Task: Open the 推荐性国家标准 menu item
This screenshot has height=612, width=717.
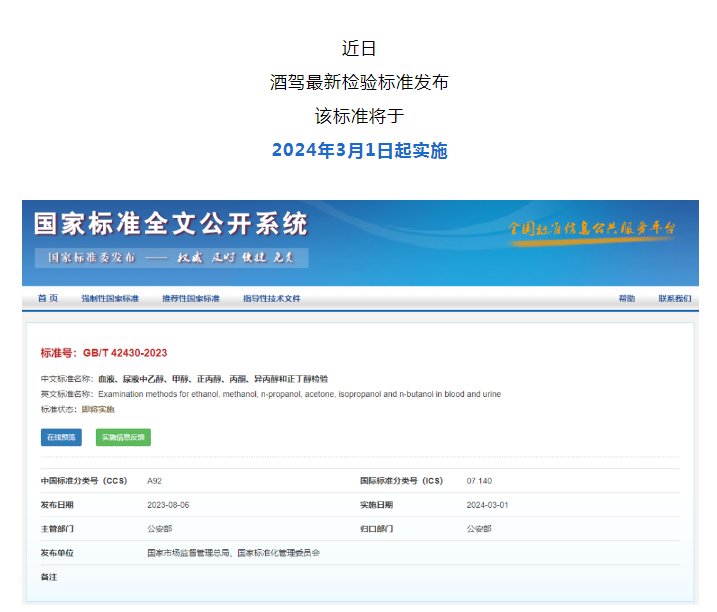Action: [x=190, y=299]
